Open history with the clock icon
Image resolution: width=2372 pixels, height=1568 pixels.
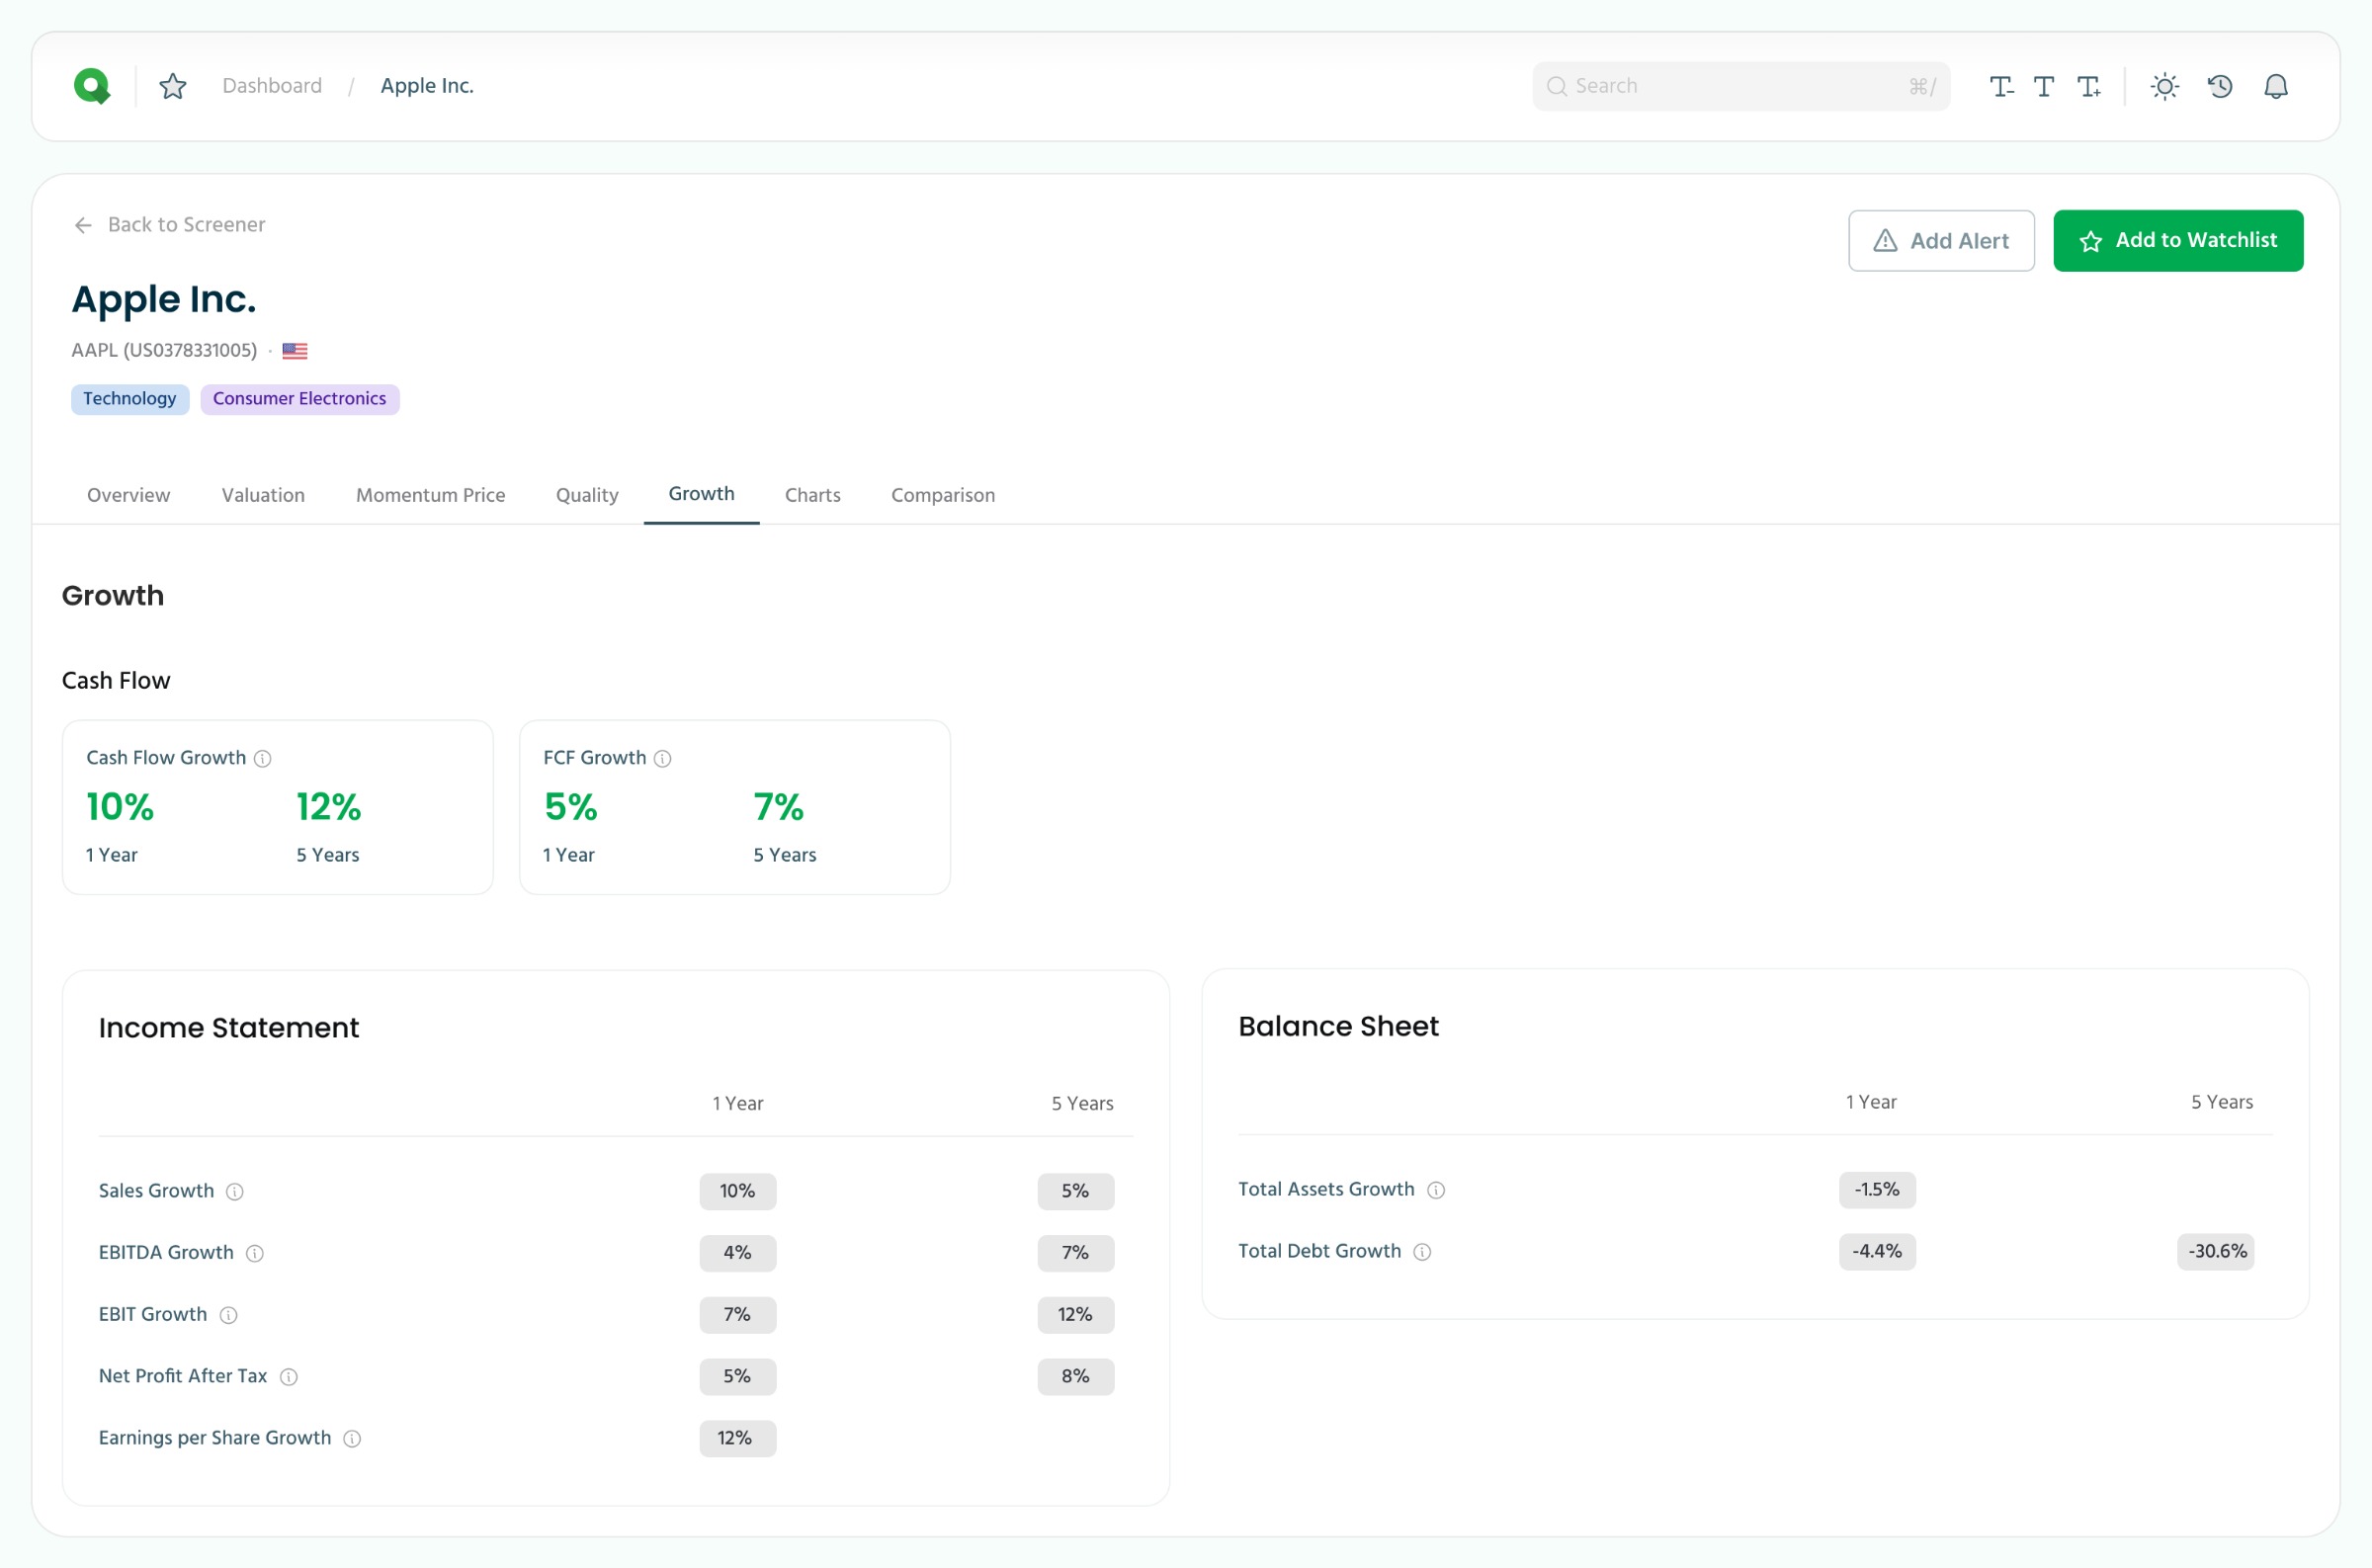coord(2220,87)
